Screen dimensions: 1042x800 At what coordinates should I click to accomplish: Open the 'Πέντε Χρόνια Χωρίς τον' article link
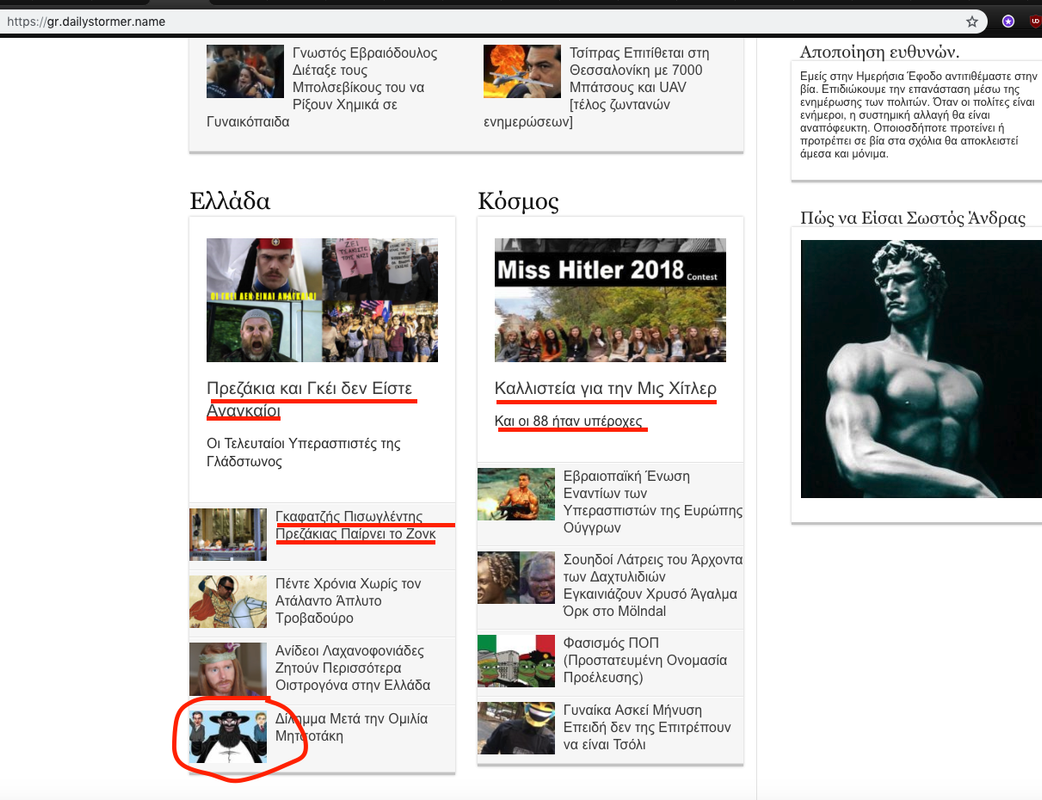click(x=348, y=601)
